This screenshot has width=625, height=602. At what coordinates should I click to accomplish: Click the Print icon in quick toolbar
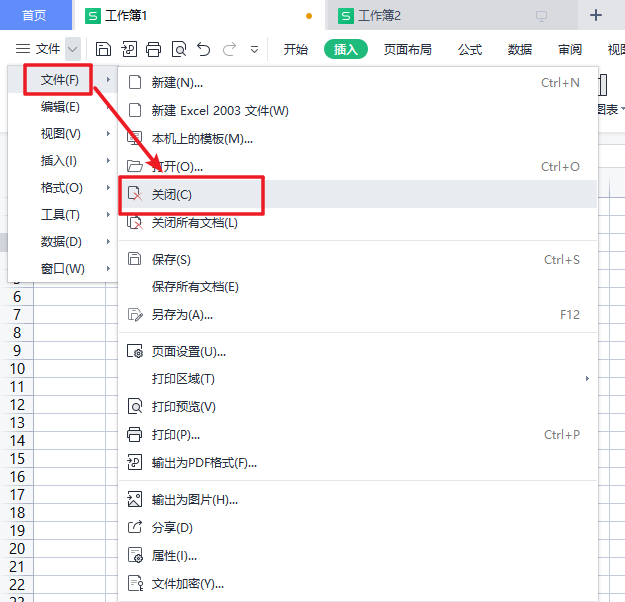(x=154, y=49)
